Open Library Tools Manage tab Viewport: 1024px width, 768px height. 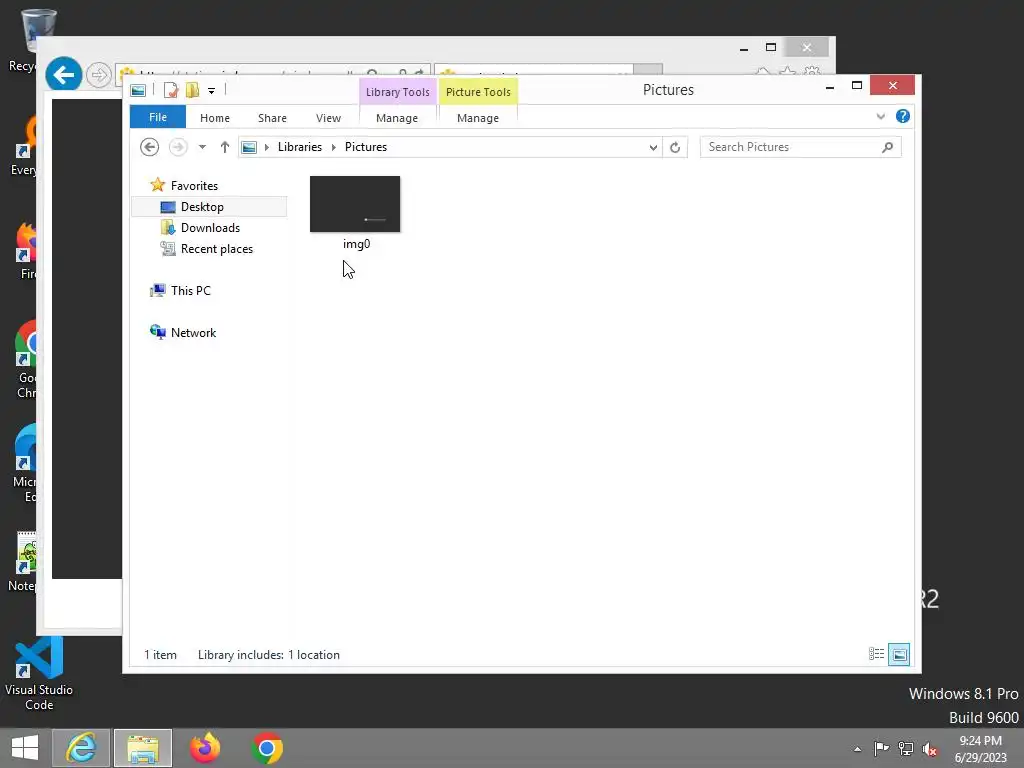pos(397,118)
